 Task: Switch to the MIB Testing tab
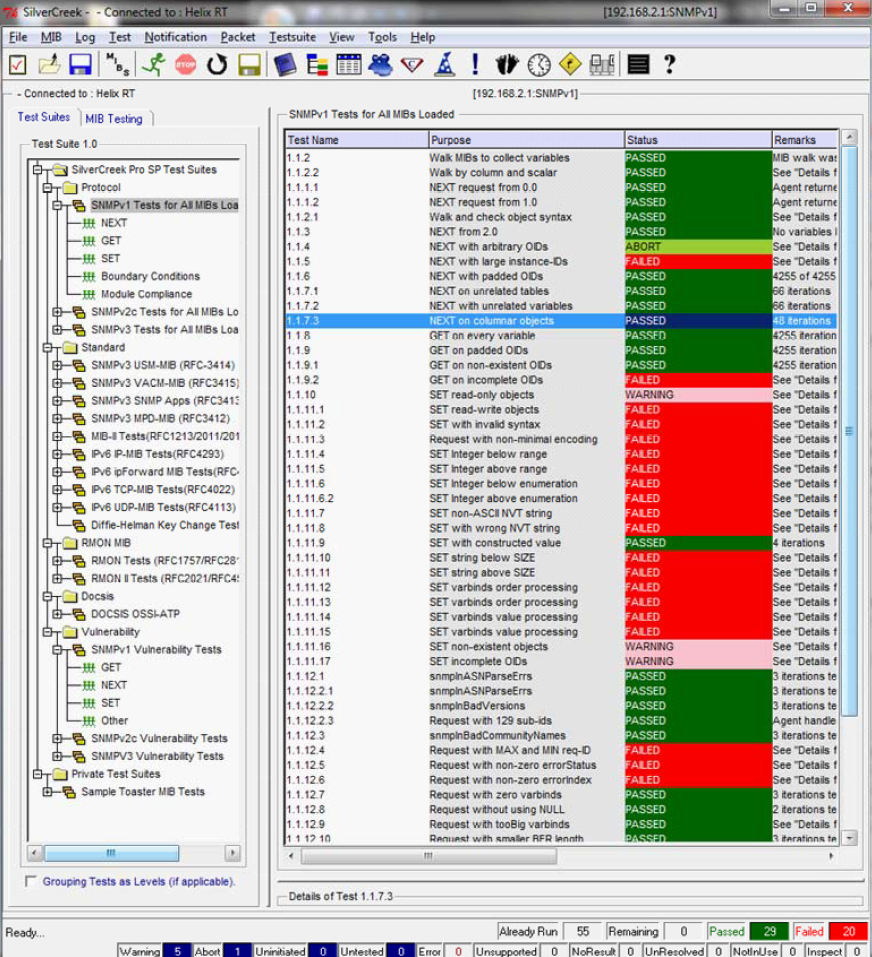coord(113,118)
